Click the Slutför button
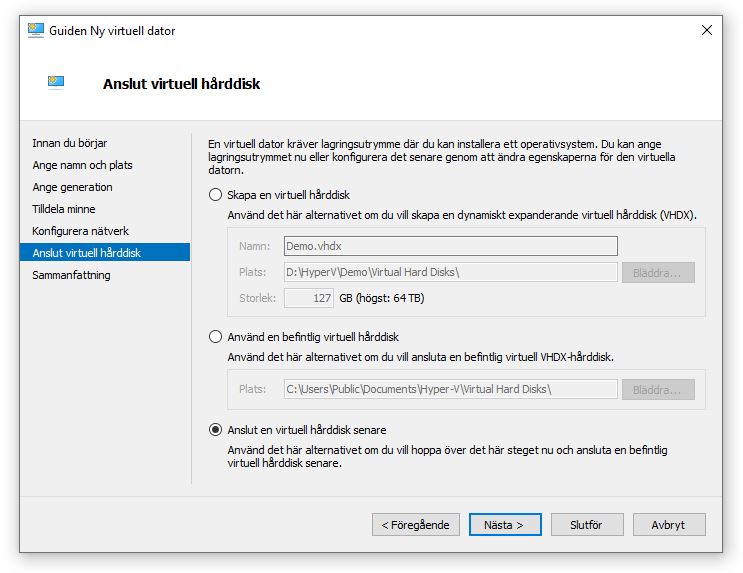The image size is (743, 573). [x=587, y=525]
